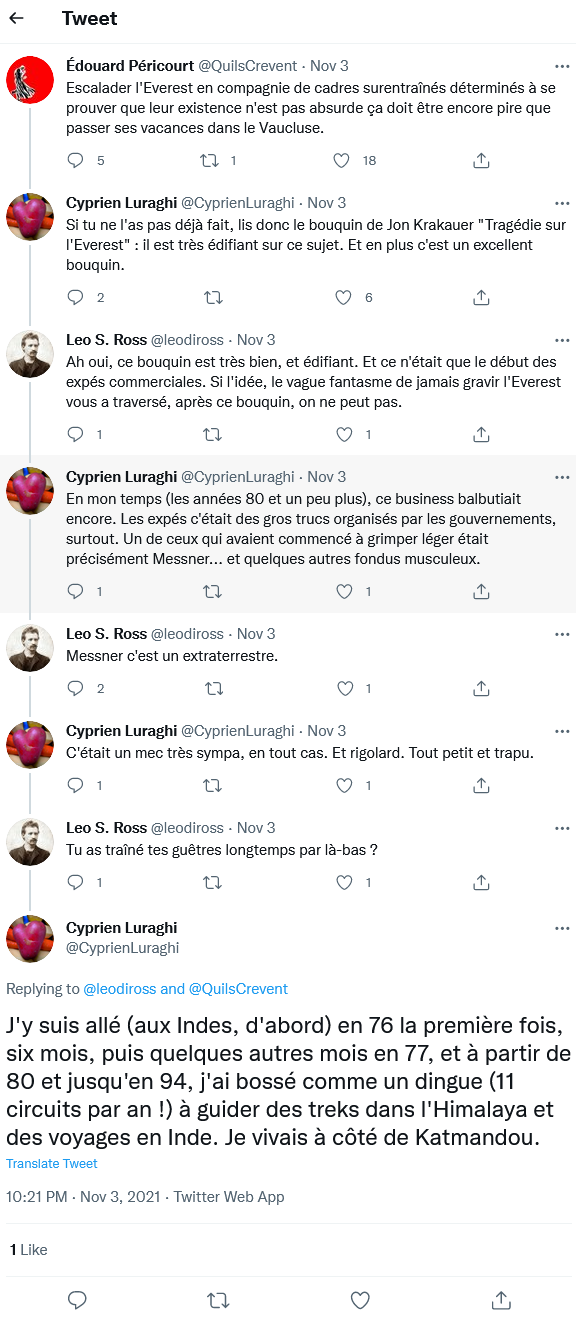Viewport: 576px width, 1322px height.
Task: Like Cyprien Luraghi's 'mec très sympa' tweet
Action: point(343,785)
